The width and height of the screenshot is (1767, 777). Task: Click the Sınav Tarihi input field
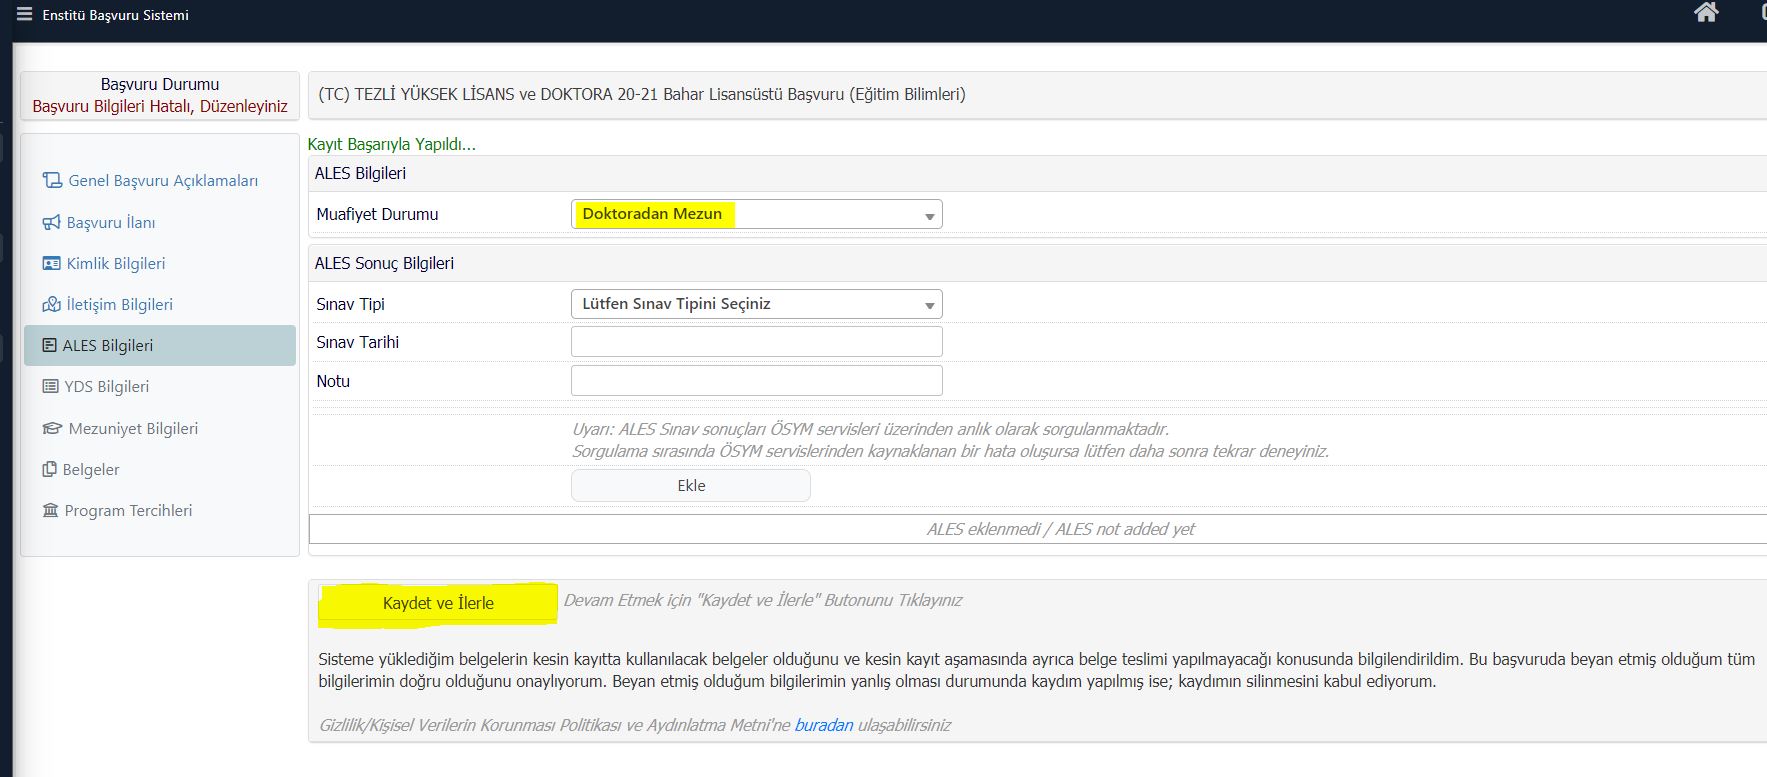tap(756, 342)
